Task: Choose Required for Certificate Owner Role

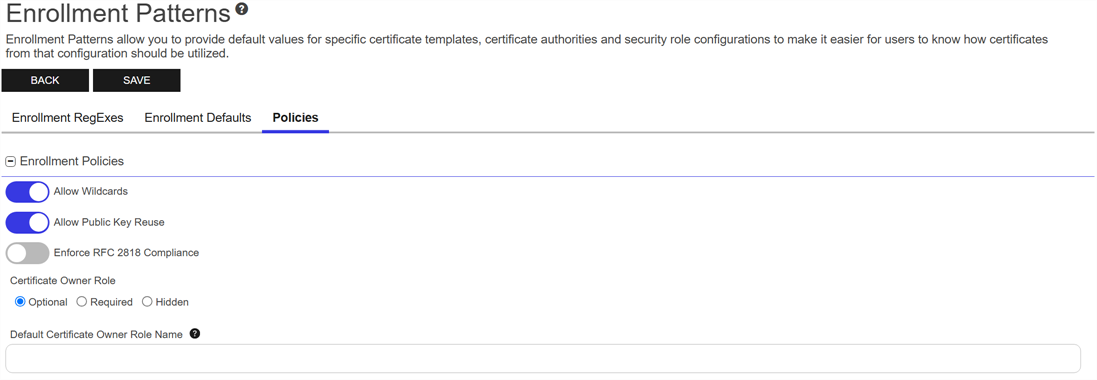Action: [81, 302]
